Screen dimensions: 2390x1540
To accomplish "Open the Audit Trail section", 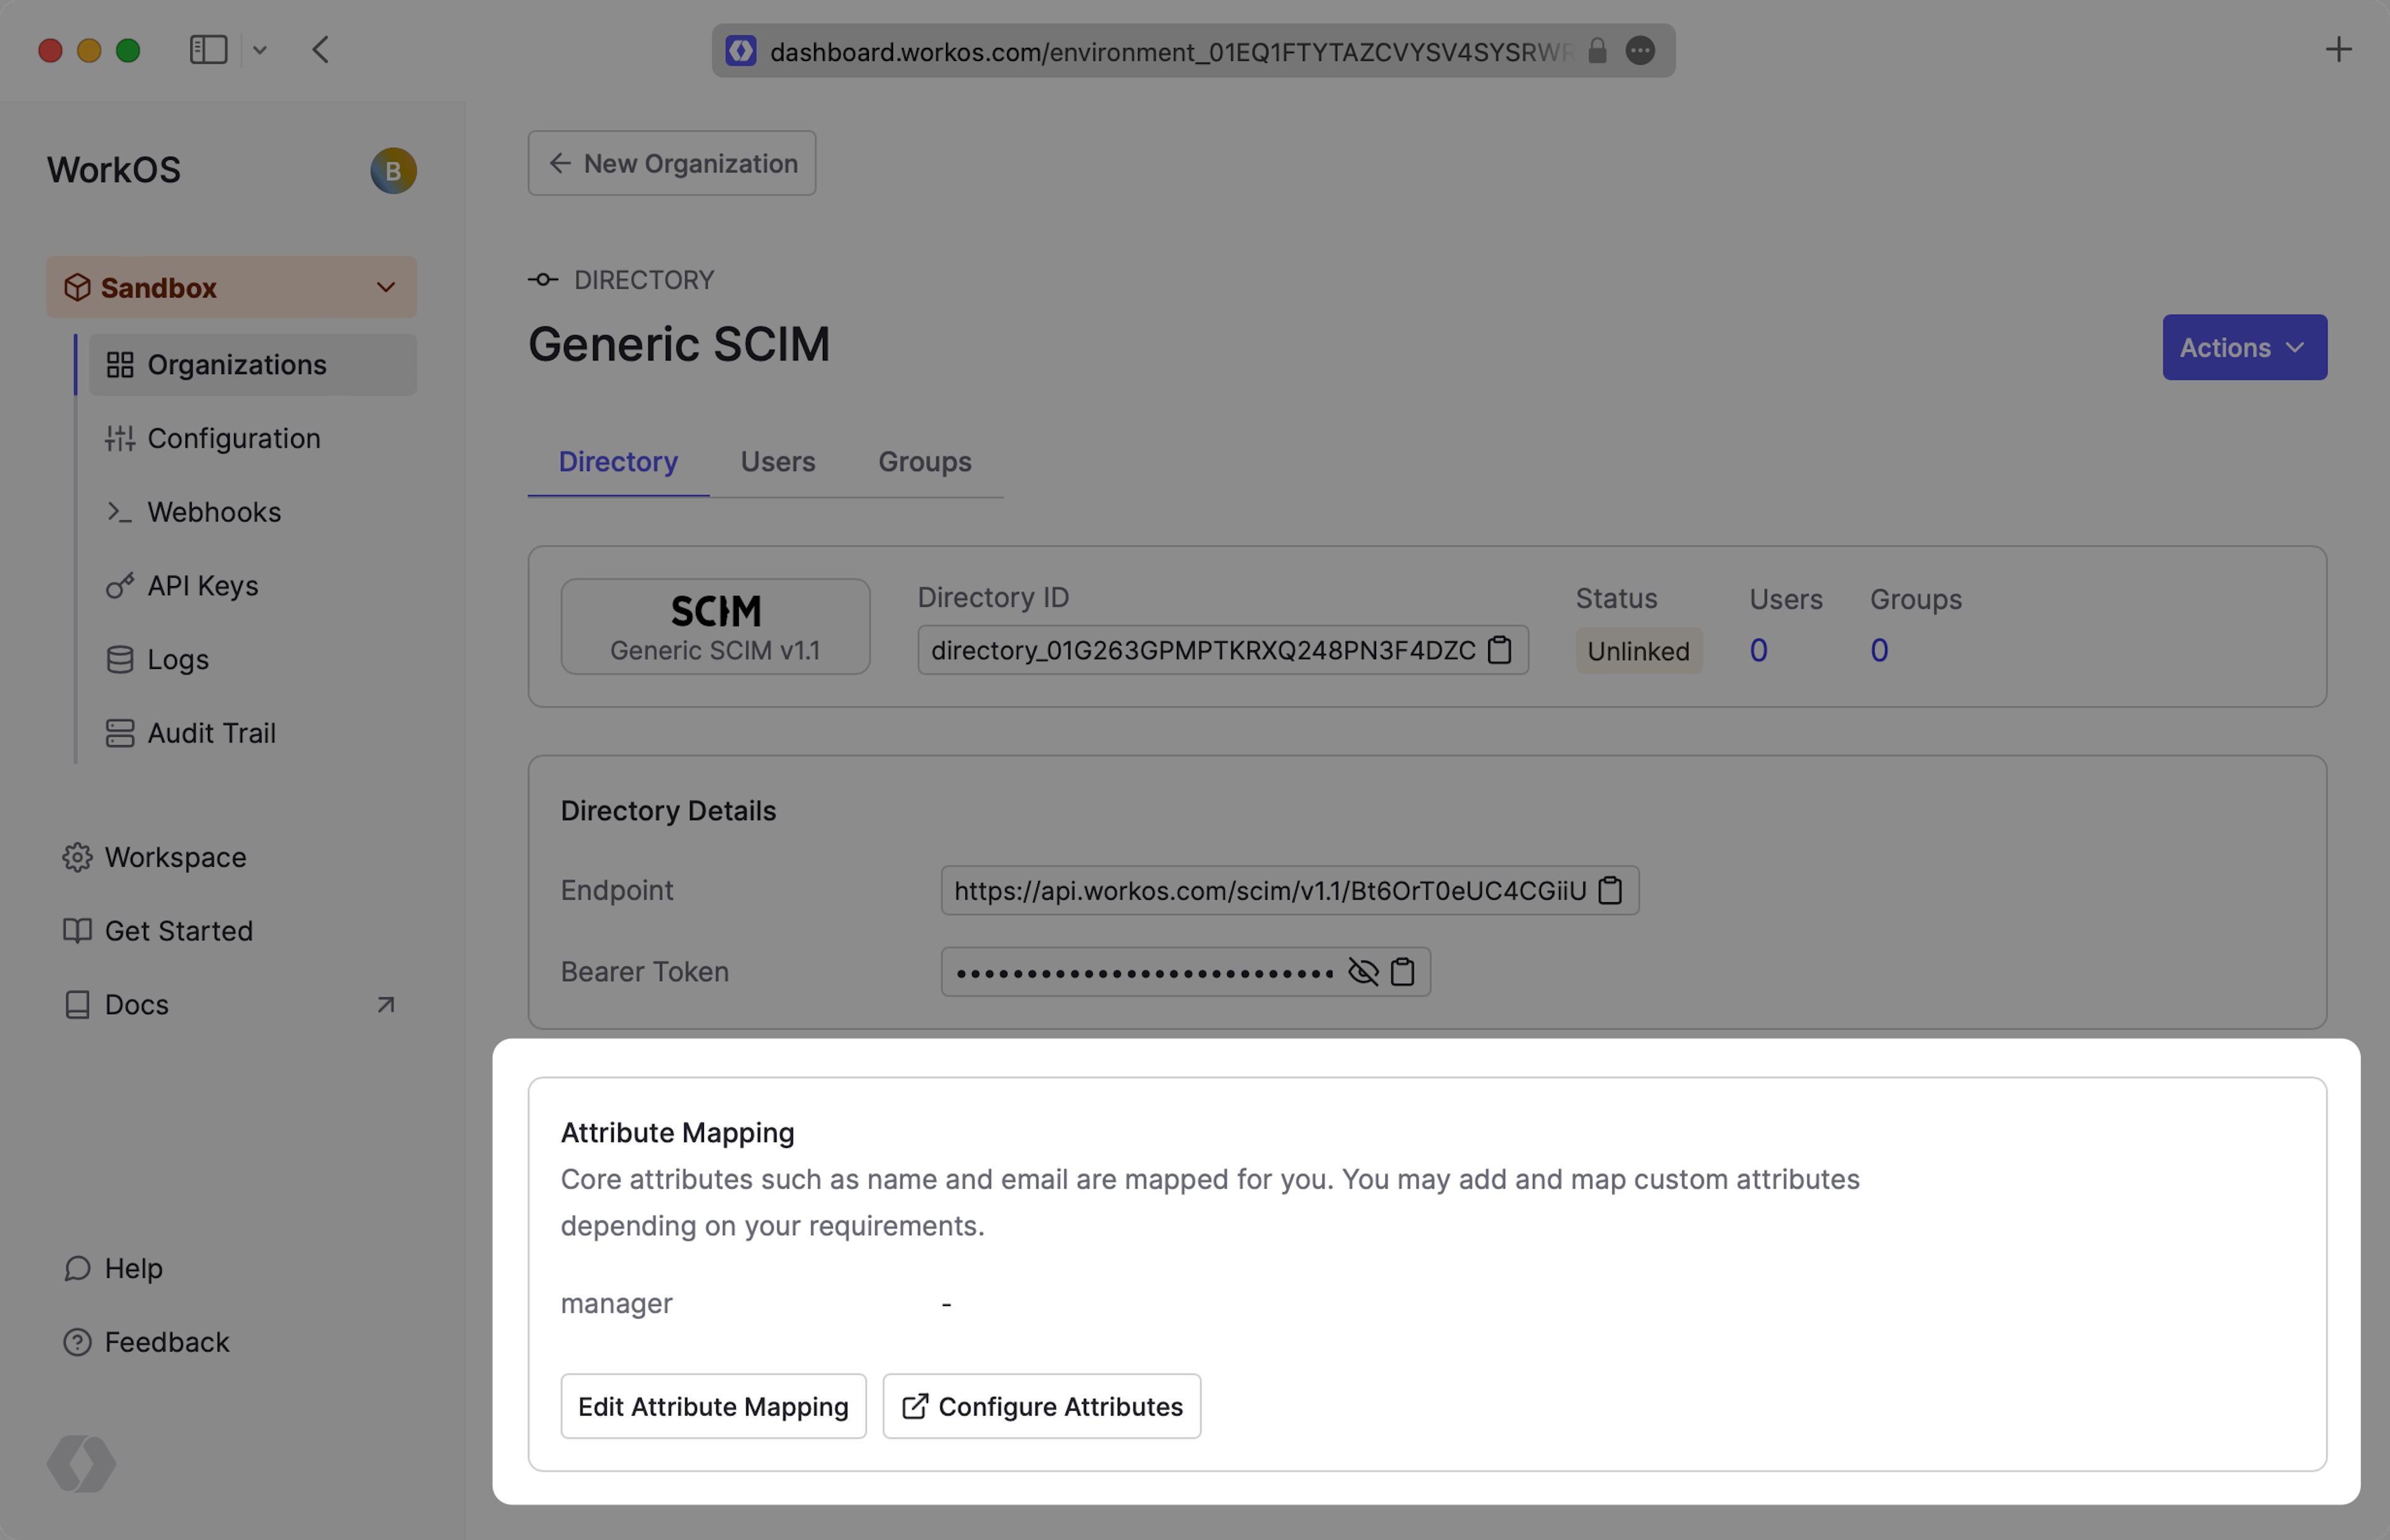I will [x=211, y=733].
